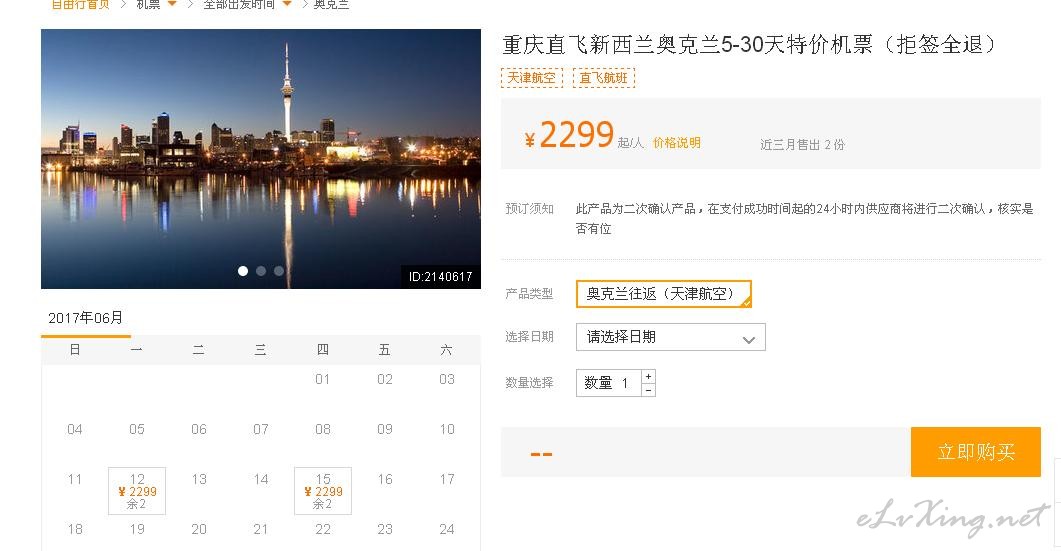Click the product title 重庆直飞新西兰奥克兰

pos(750,45)
